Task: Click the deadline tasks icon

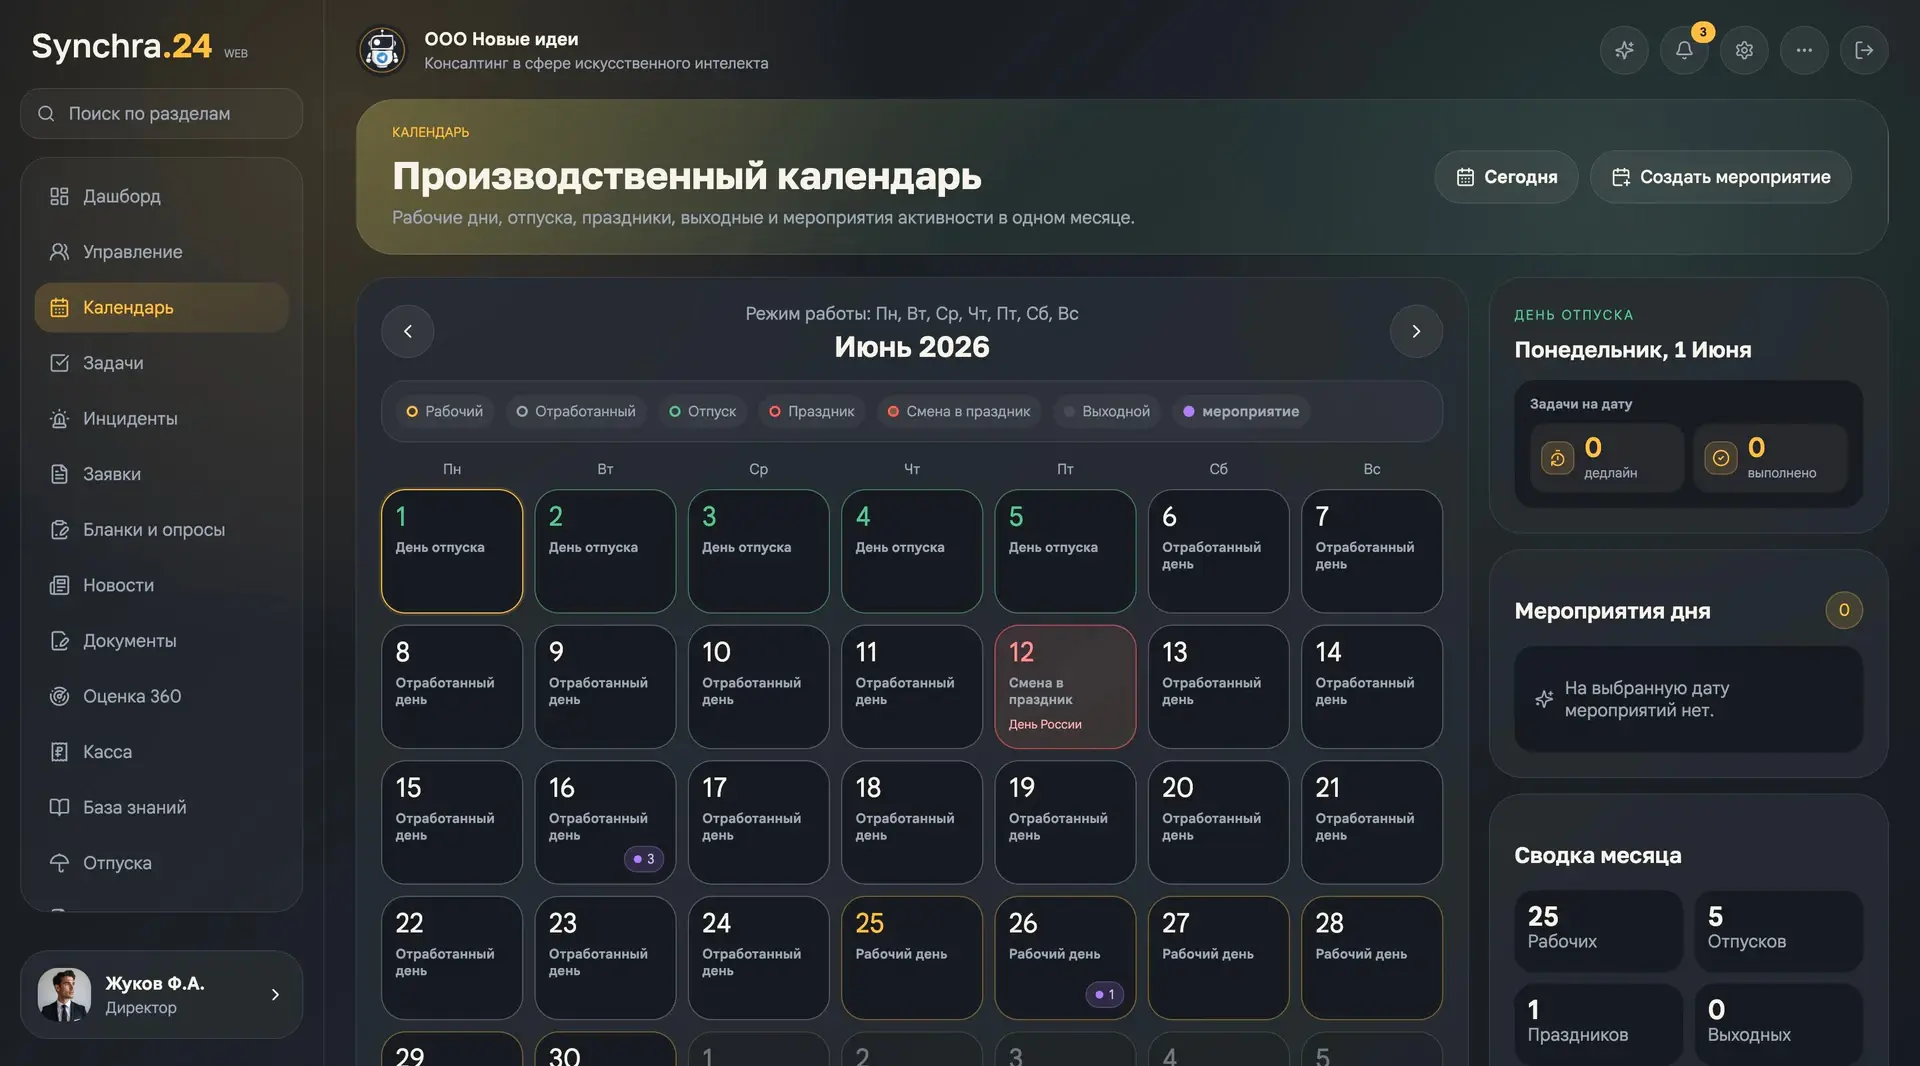Action: 1557,458
